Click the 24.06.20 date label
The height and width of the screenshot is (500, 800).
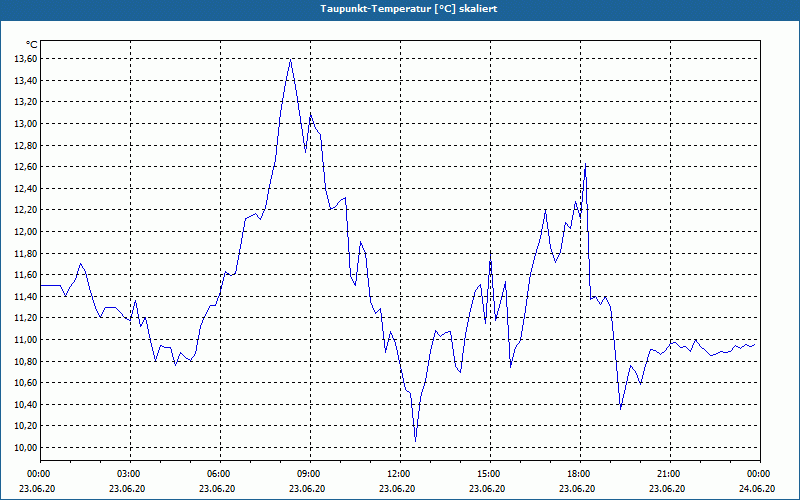pos(758,488)
